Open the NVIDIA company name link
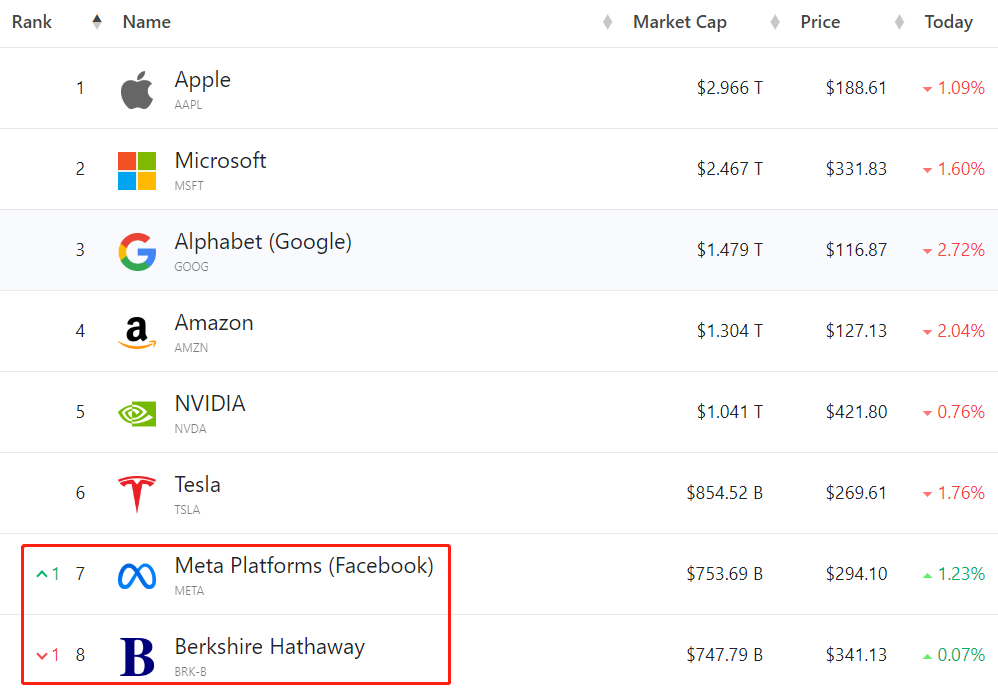Screen dimensions: 998x691 pos(210,403)
